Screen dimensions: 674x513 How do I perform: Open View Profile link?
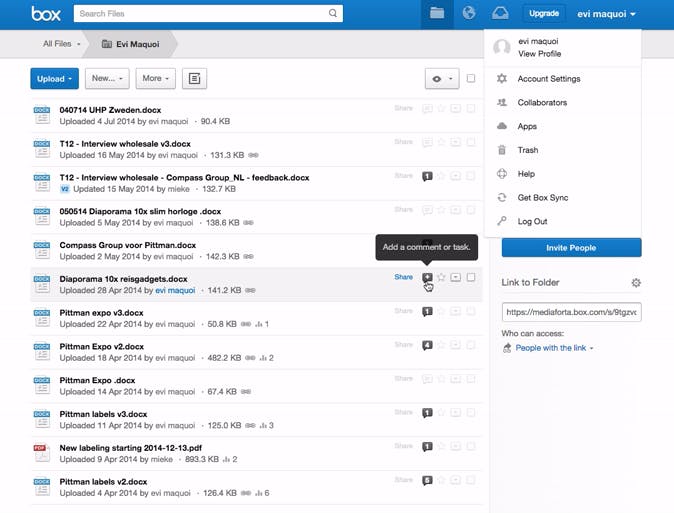[x=539, y=54]
